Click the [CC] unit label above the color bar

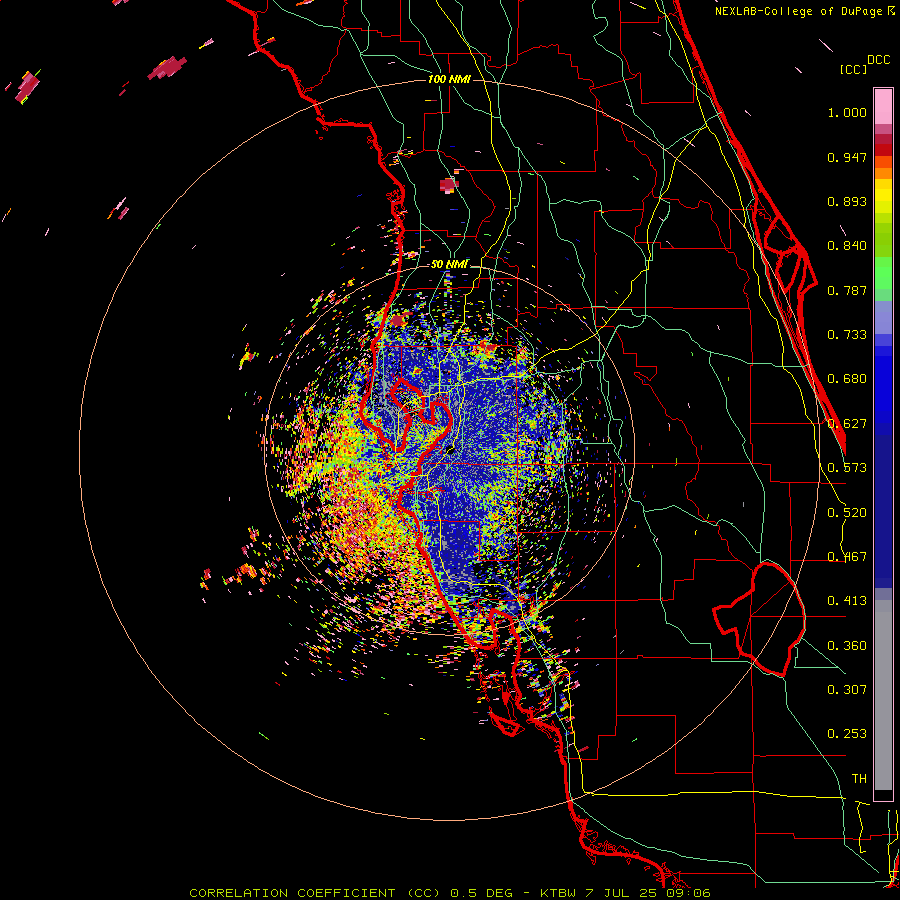click(853, 69)
